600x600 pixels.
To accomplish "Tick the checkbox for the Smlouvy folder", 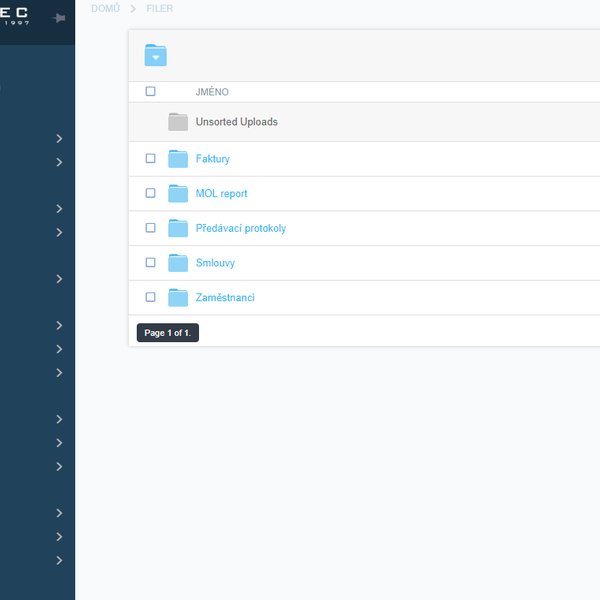I will pyautogui.click(x=150, y=263).
